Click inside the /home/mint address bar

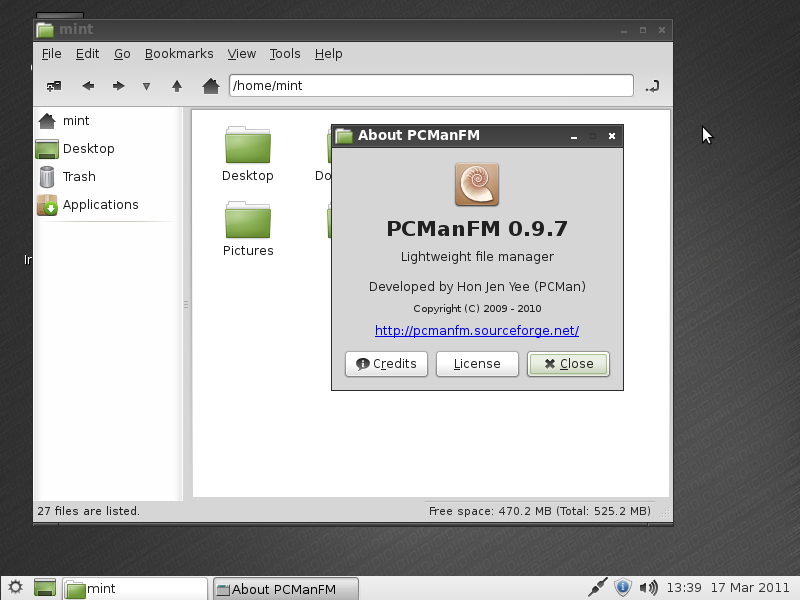430,85
